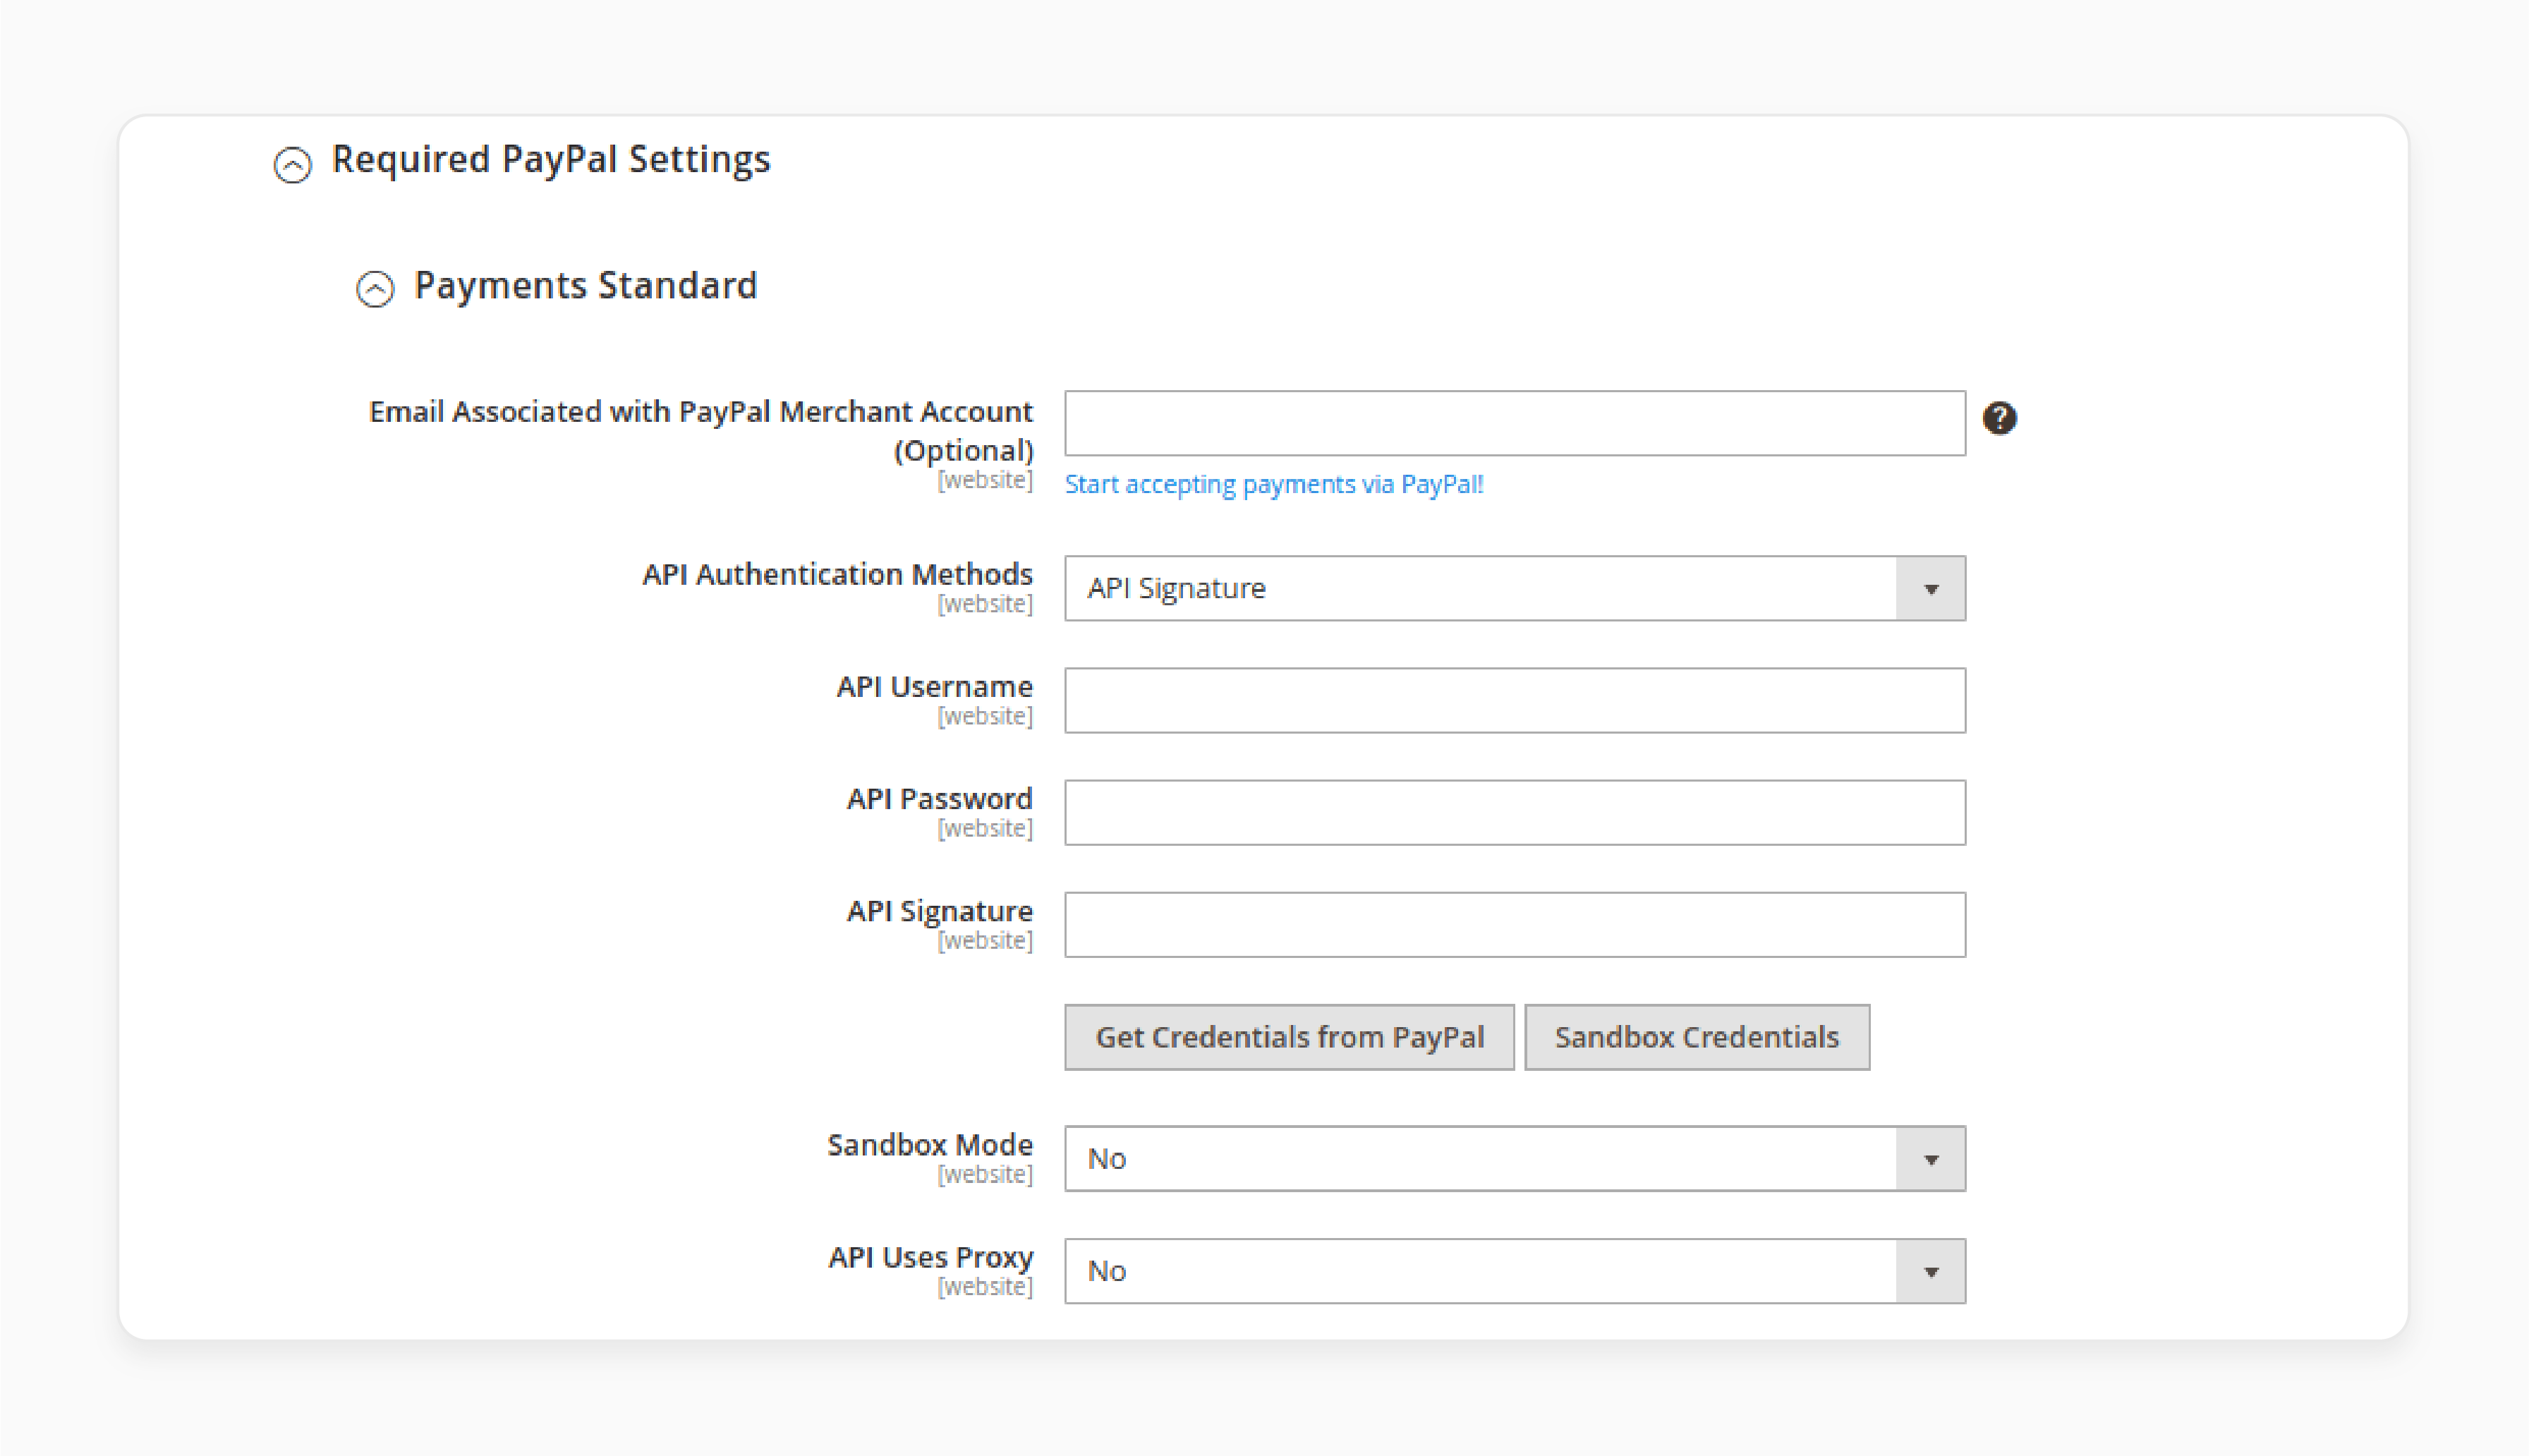Viewport: 2529px width, 1456px height.
Task: Follow the Start accepting payments via PayPal link
Action: pyautogui.click(x=1273, y=484)
